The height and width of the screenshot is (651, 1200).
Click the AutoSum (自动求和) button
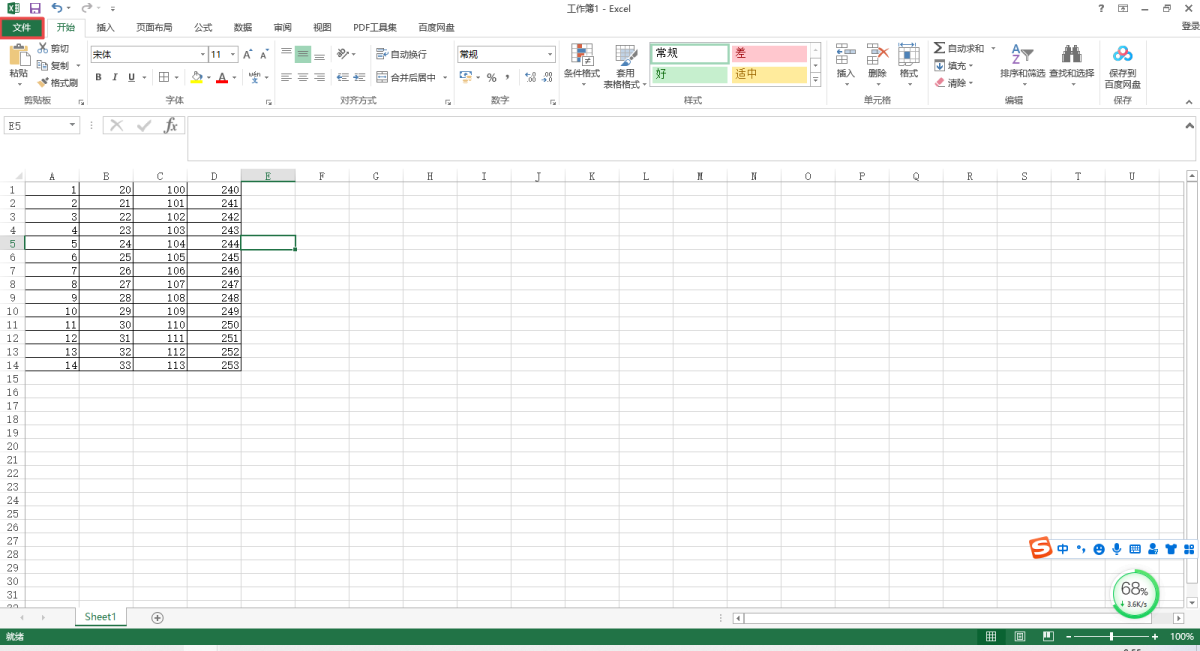(959, 48)
